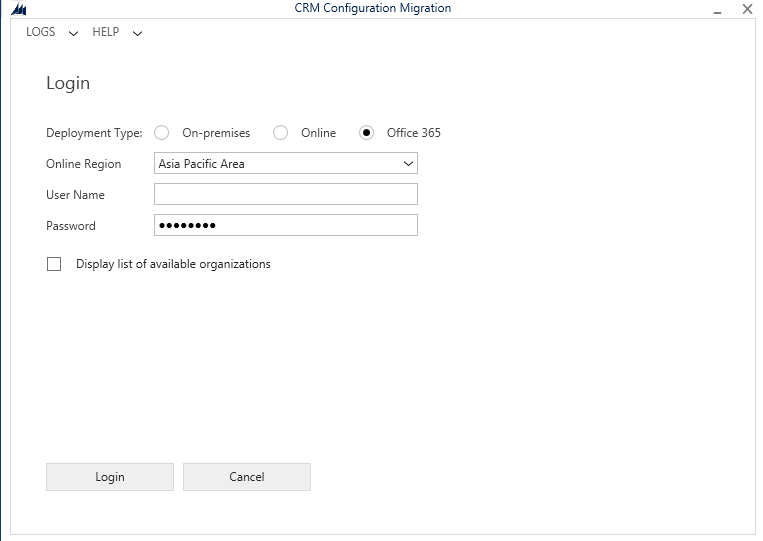Enable Display list of available organizations checkbox
Screen dimensions: 763x541
click(x=54, y=265)
